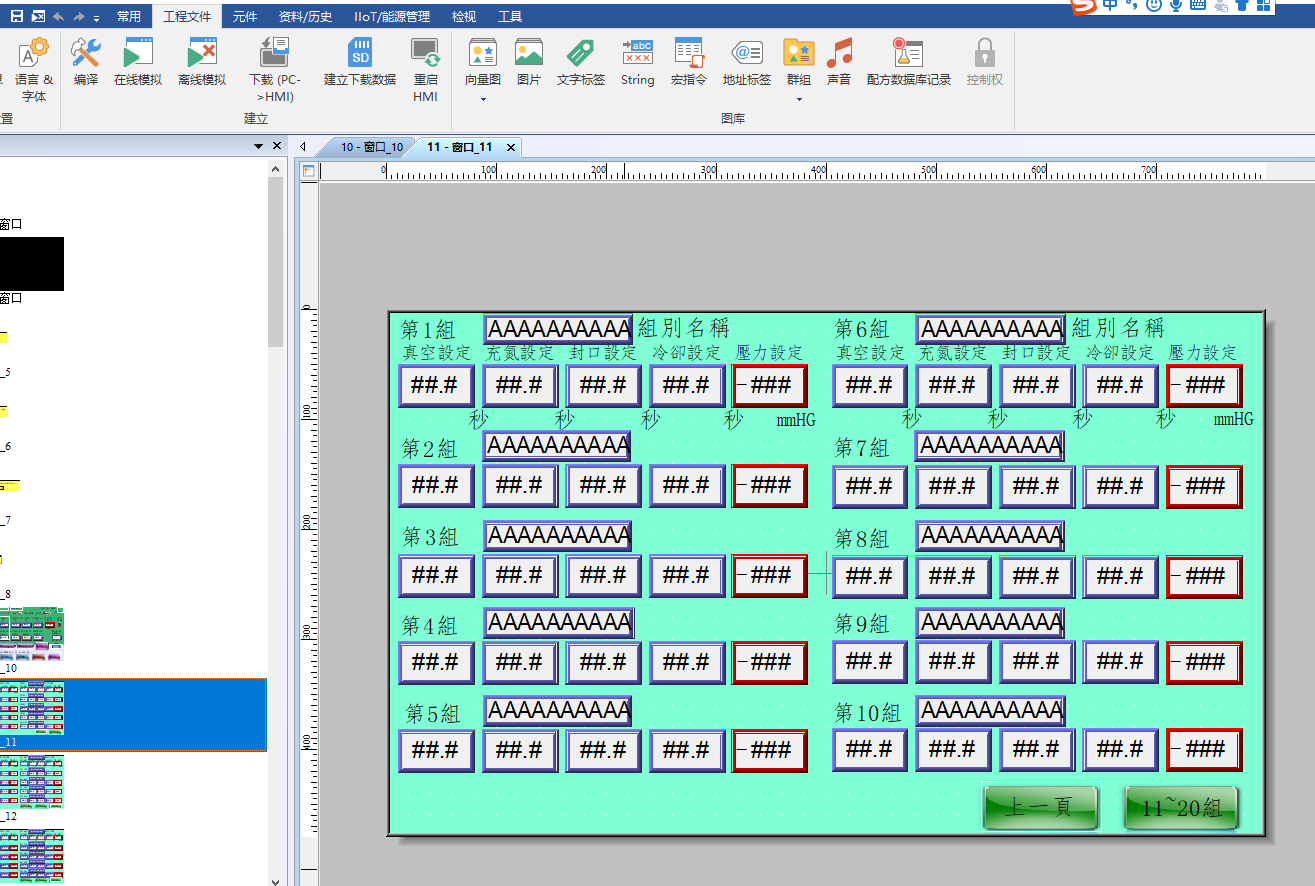Open the window list panel dropdown arrow
This screenshot has width=1315, height=886.
pyautogui.click(x=259, y=147)
